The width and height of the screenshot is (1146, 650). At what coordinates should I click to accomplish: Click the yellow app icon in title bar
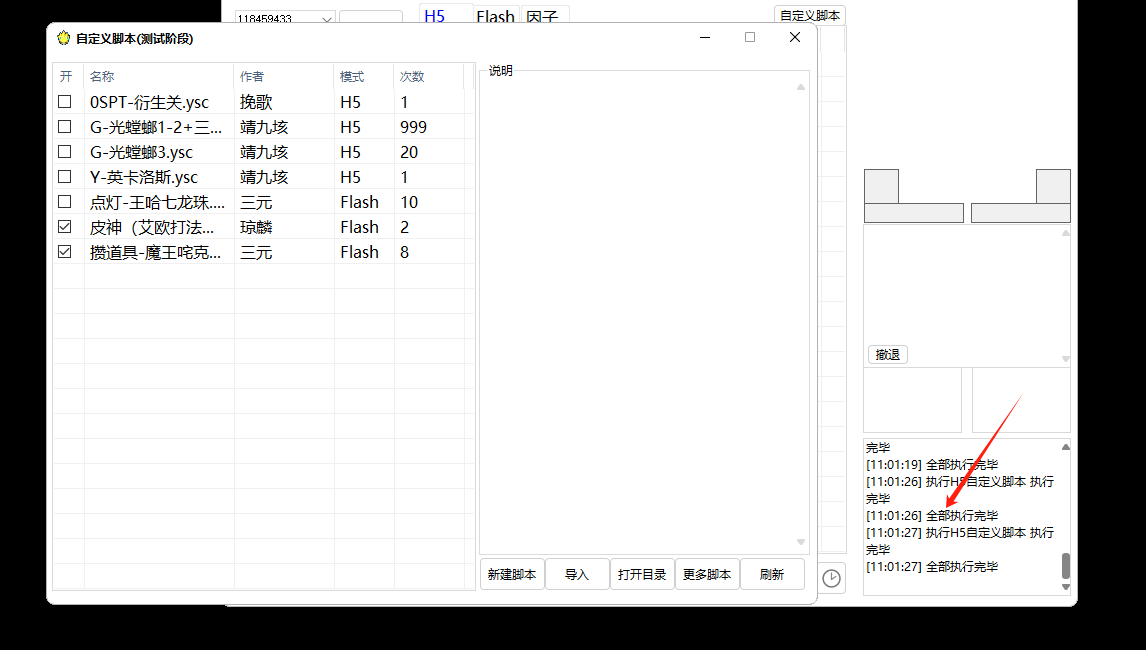pyautogui.click(x=64, y=38)
